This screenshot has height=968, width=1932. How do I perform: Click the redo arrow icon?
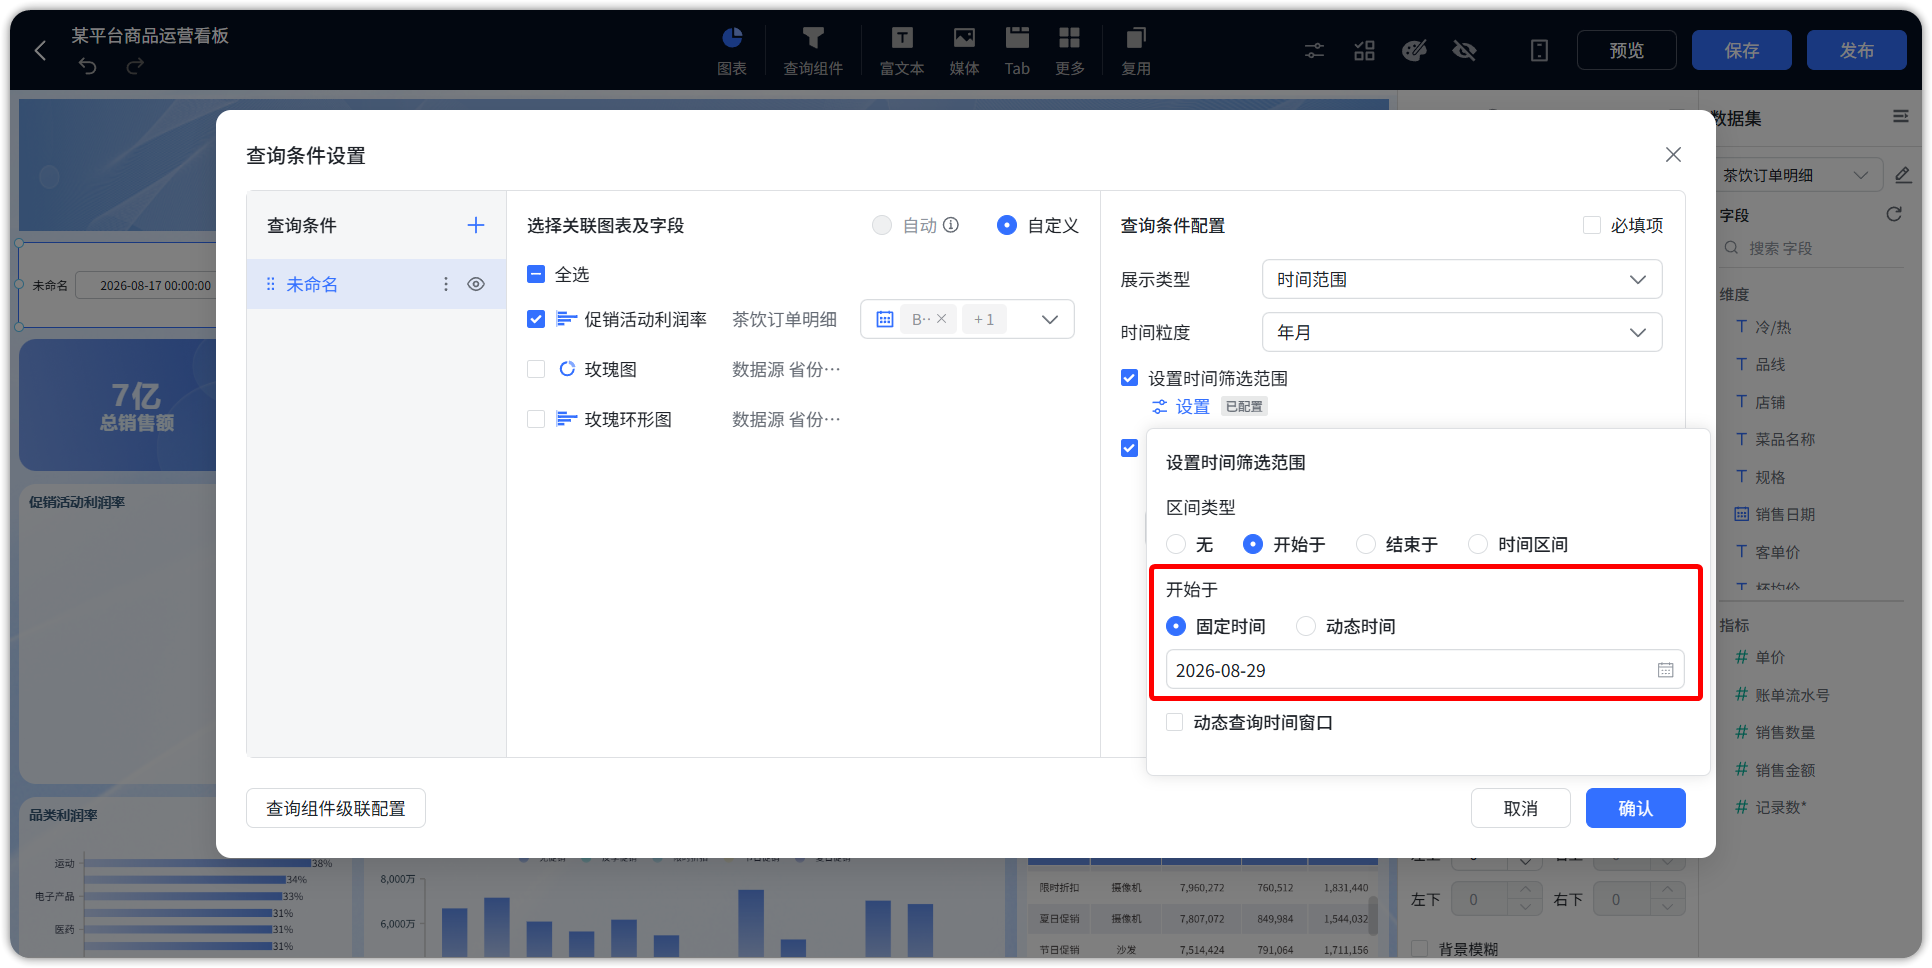pyautogui.click(x=135, y=66)
